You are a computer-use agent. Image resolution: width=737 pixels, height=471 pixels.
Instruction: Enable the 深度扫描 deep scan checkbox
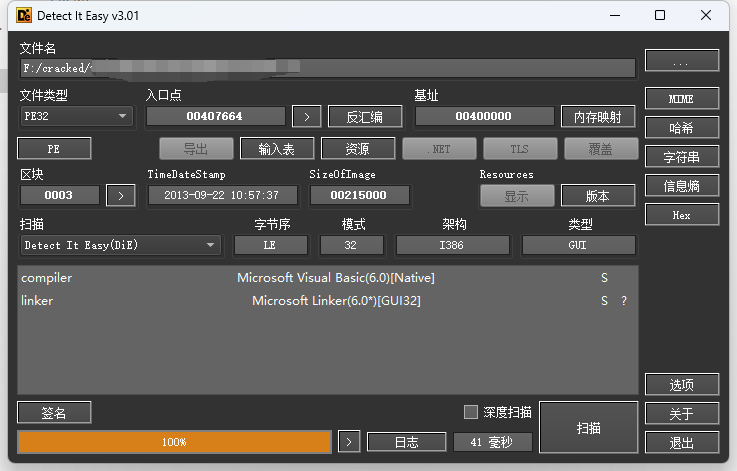pyautogui.click(x=471, y=412)
